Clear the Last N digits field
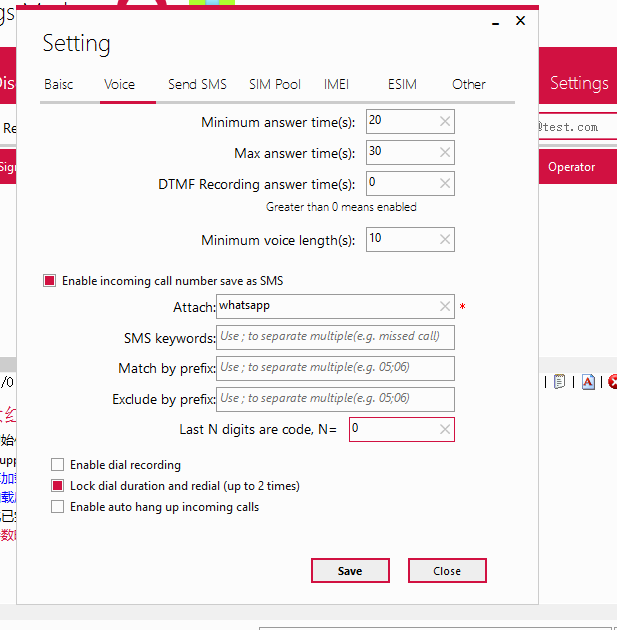The height and width of the screenshot is (630, 617). (445, 430)
